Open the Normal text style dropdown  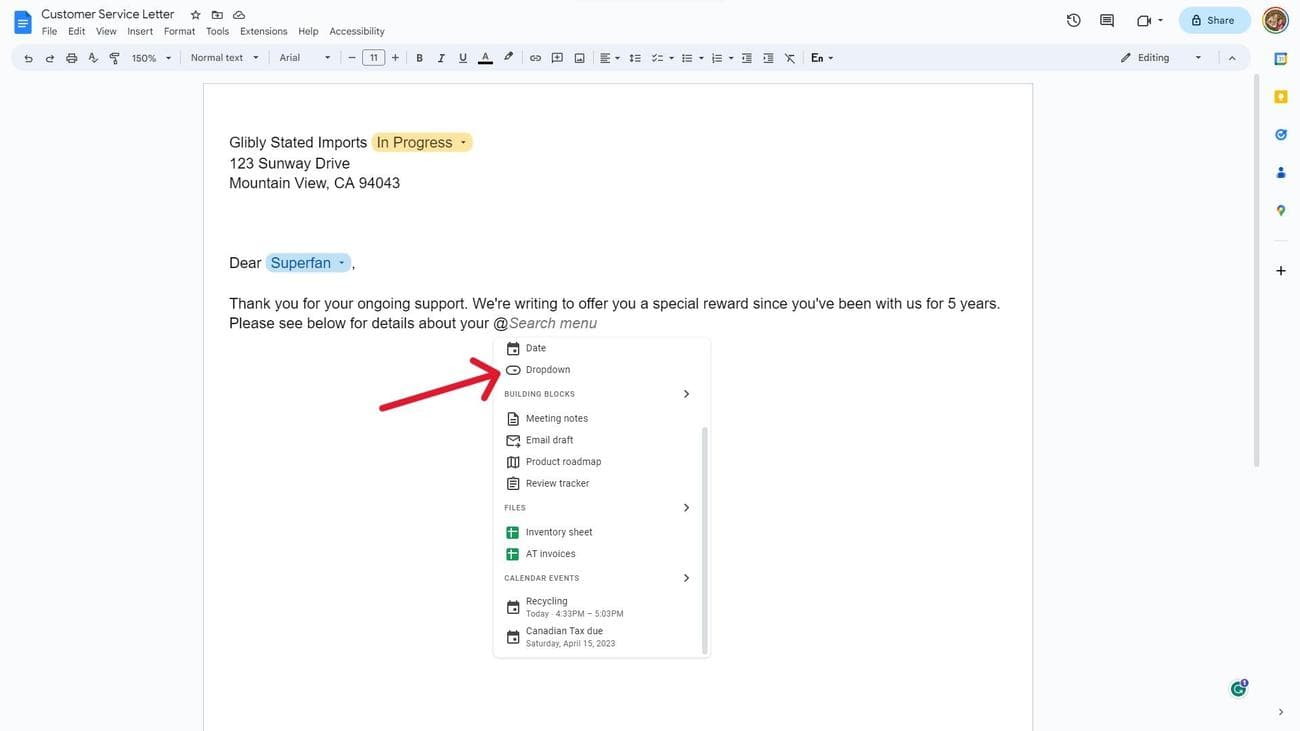click(x=224, y=58)
